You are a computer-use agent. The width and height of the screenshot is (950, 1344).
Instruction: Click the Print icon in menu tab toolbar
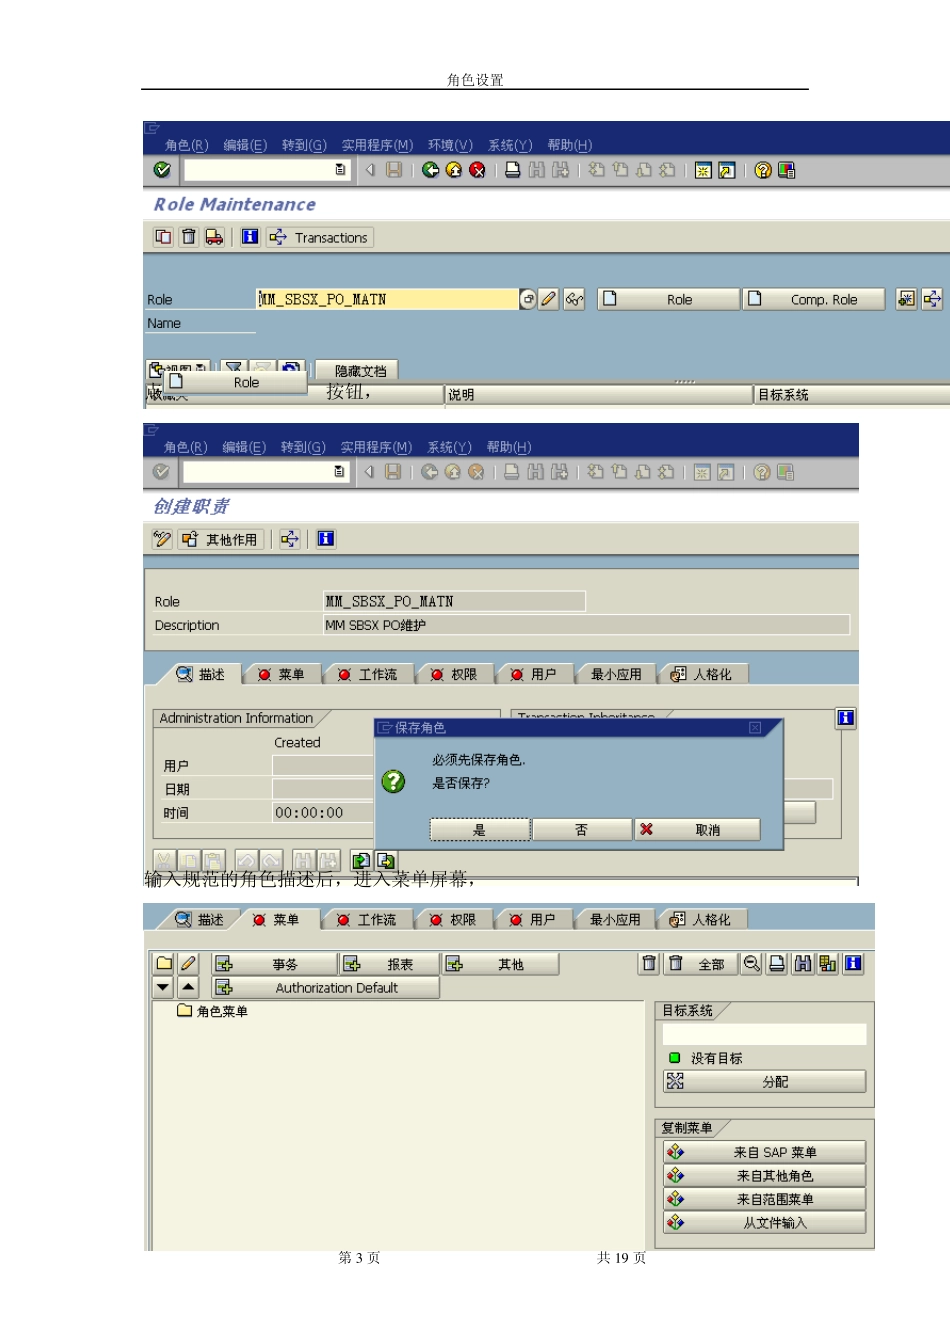tap(777, 963)
